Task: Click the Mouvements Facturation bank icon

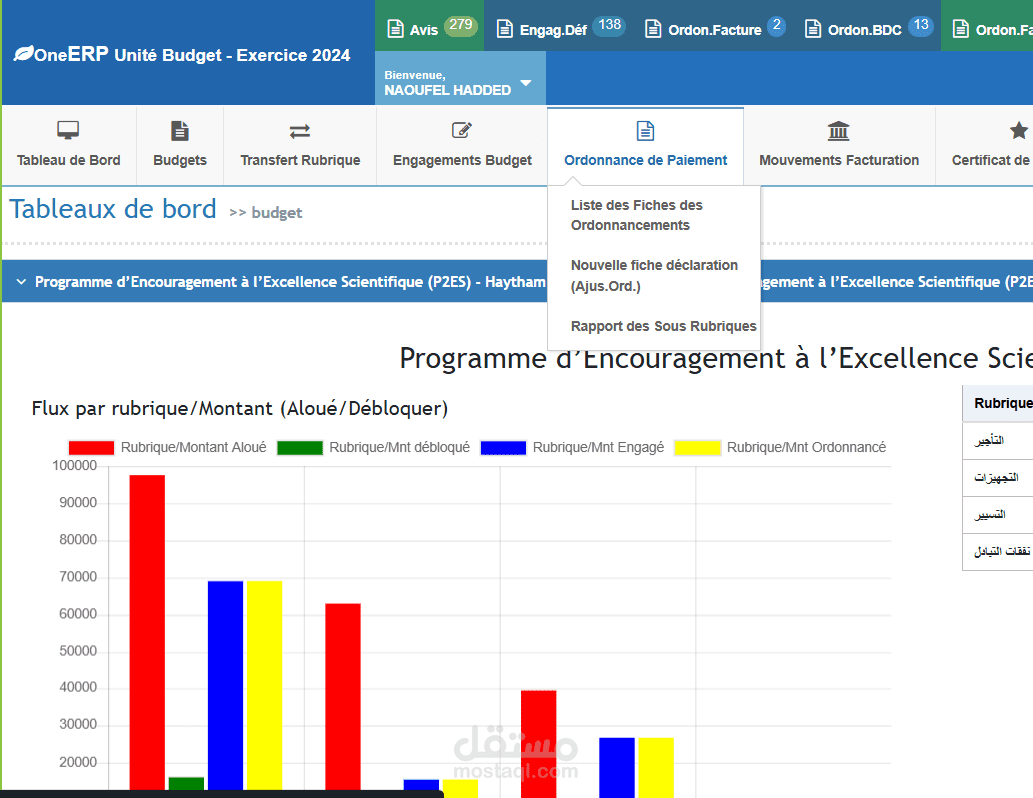Action: pyautogui.click(x=838, y=129)
